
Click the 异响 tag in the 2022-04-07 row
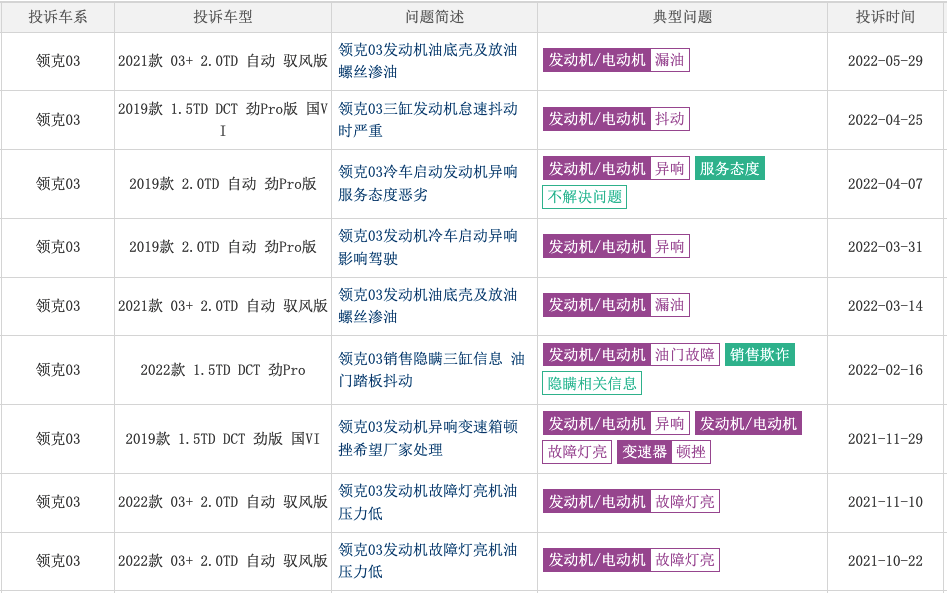point(670,168)
